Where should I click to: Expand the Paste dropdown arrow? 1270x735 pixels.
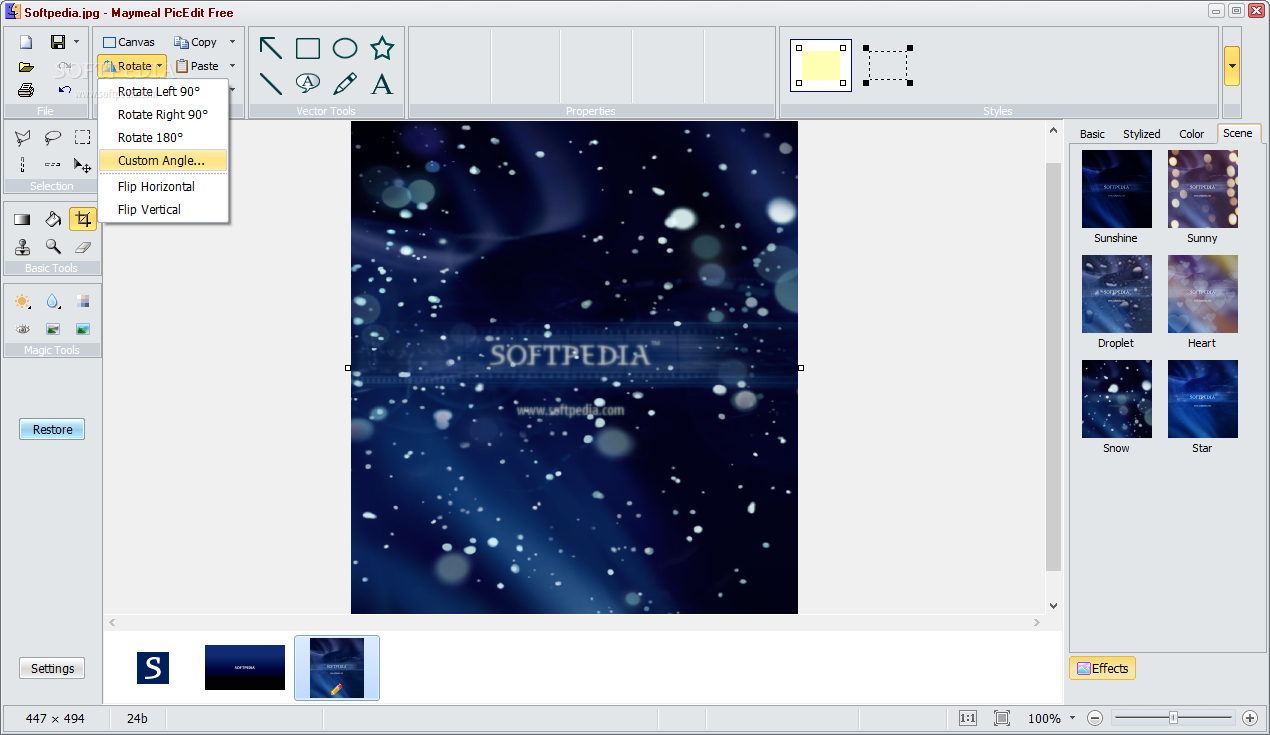[x=232, y=66]
